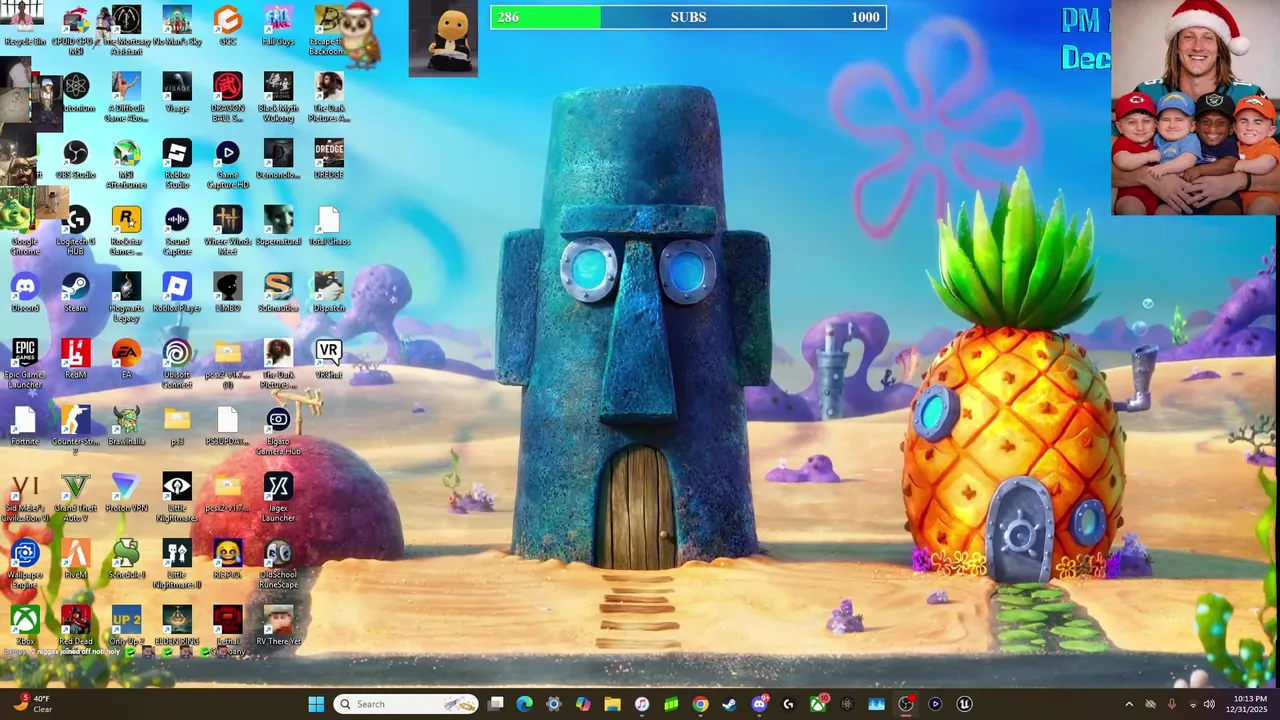
Task: Open Discord from the taskbar
Action: click(759, 704)
